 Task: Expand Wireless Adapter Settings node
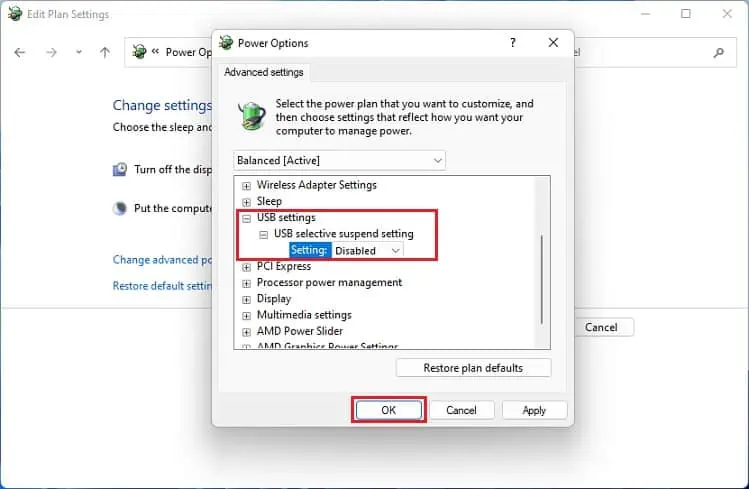246,186
